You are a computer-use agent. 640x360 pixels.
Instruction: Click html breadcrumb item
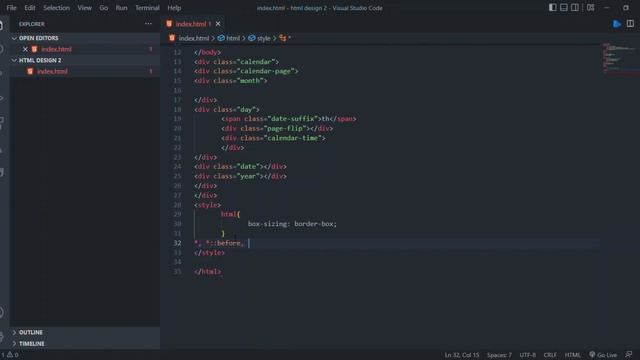[x=233, y=38]
